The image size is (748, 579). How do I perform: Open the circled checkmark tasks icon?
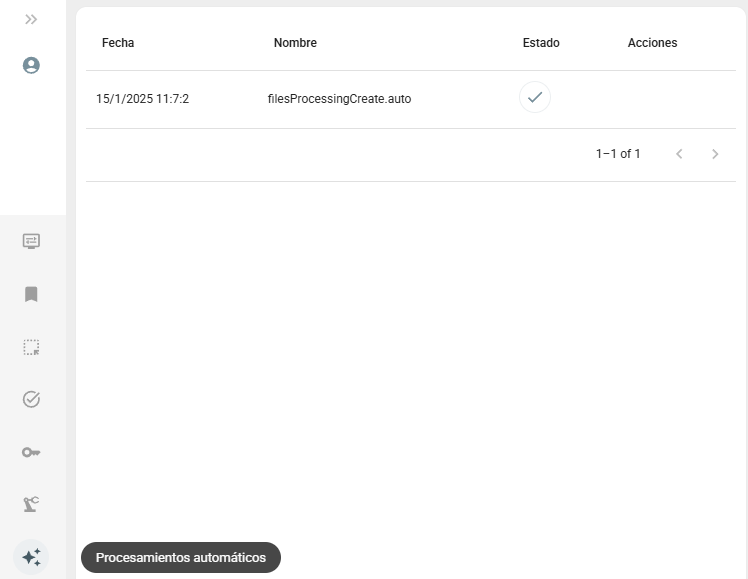[31, 399]
